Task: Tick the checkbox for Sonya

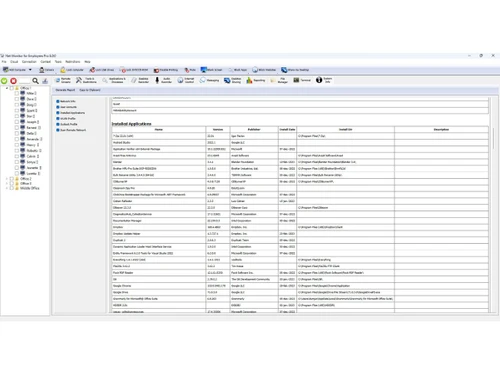Action: pyautogui.click(x=17, y=162)
